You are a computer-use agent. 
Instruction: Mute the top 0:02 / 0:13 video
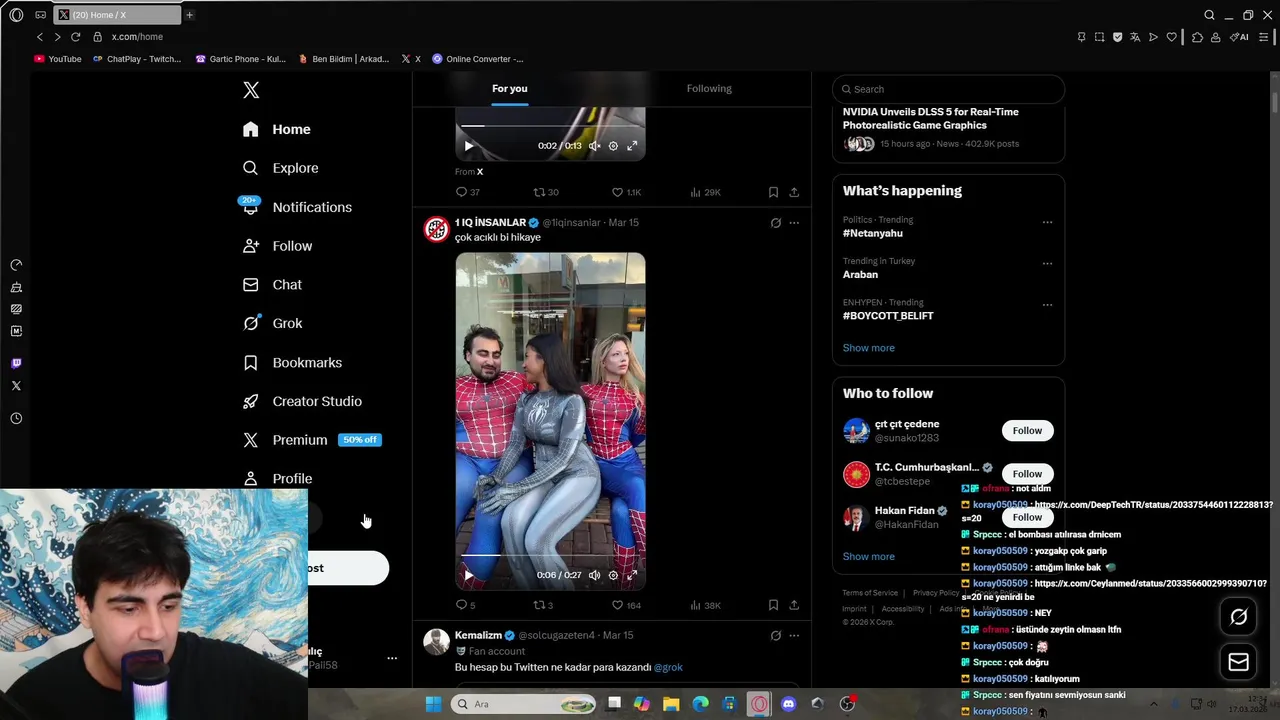click(x=594, y=146)
